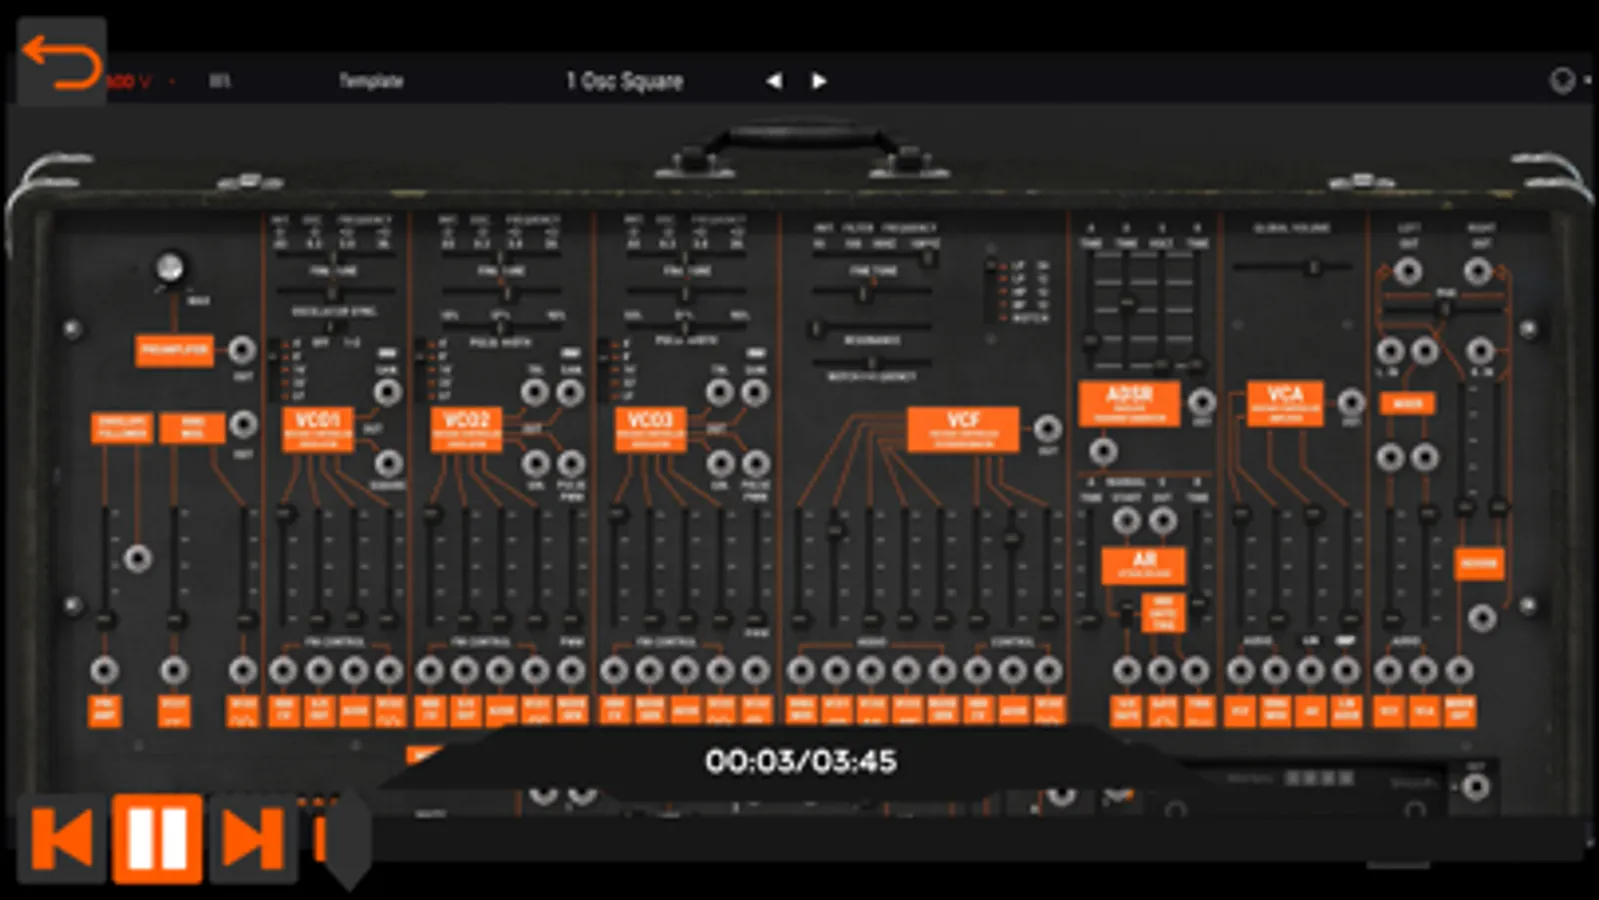Viewport: 1599px width, 900px height.
Task: Adjust the VCF fine tune slider
Action: 871,294
